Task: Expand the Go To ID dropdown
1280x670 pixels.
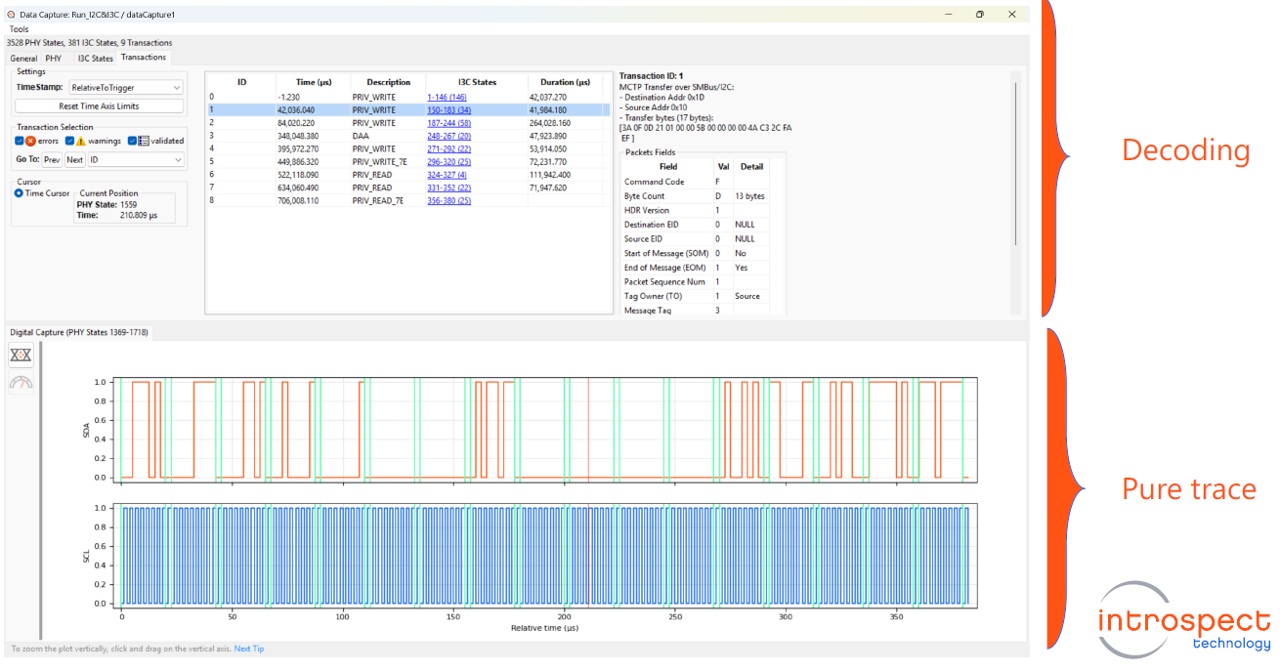Action: click(136, 160)
